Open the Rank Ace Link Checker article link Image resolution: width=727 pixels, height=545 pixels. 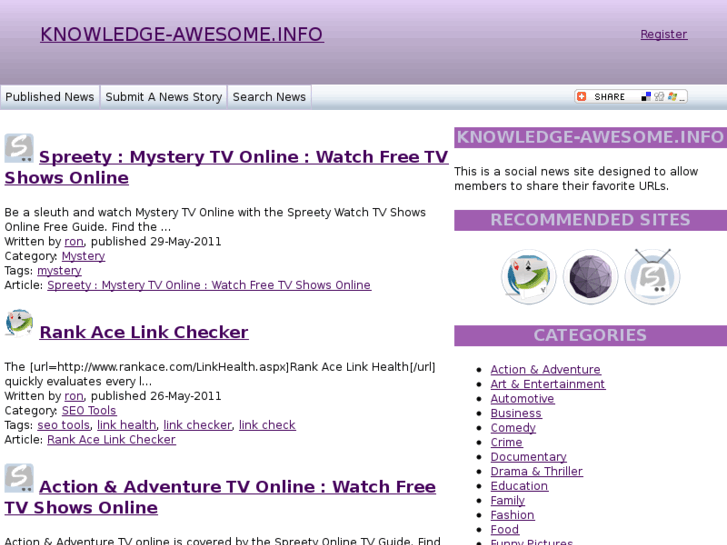pos(111,439)
